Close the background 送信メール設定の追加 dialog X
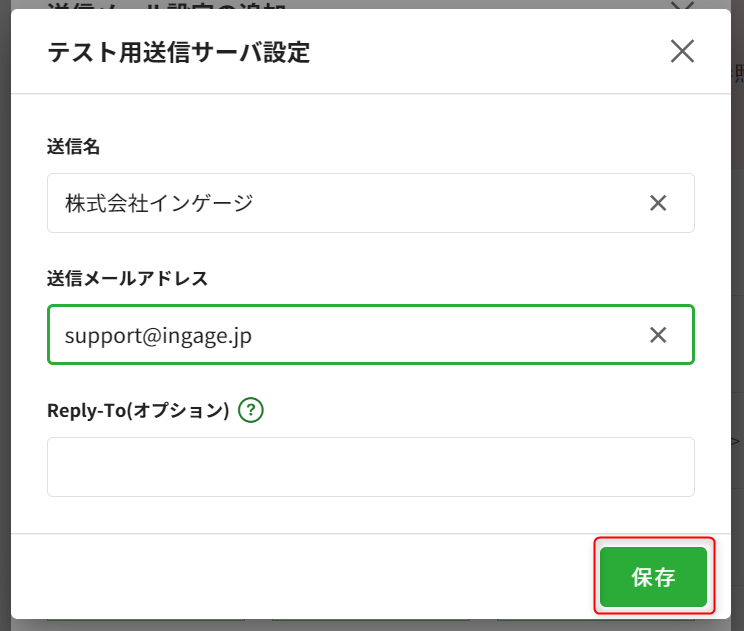 pyautogui.click(x=682, y=5)
